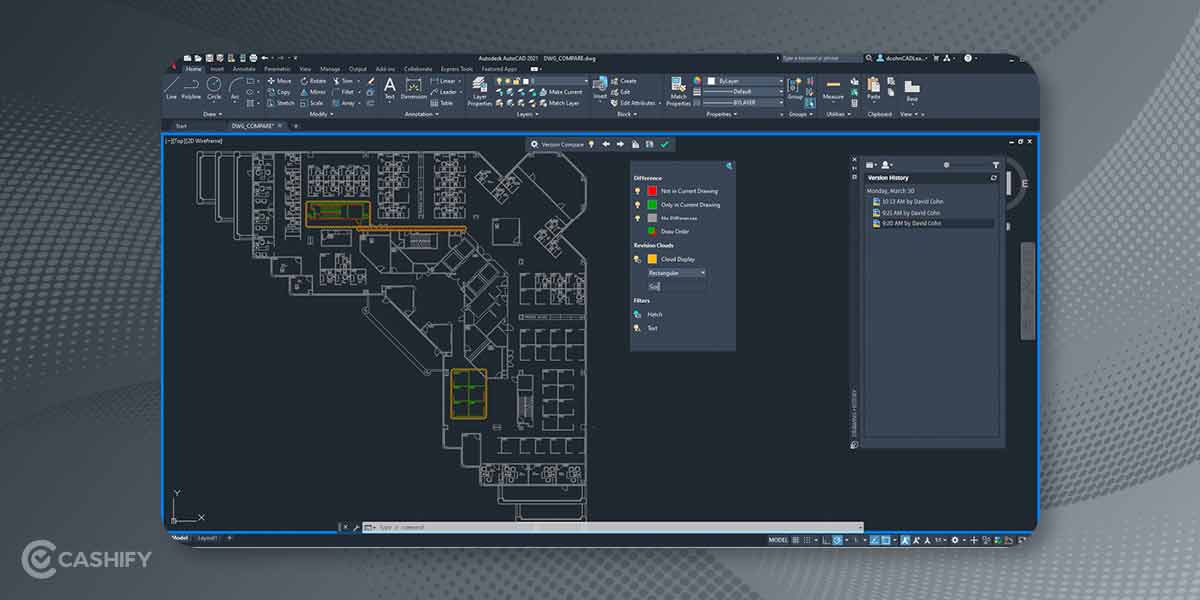Click inside the command line input field
This screenshot has width=1200, height=600.
click(450, 524)
